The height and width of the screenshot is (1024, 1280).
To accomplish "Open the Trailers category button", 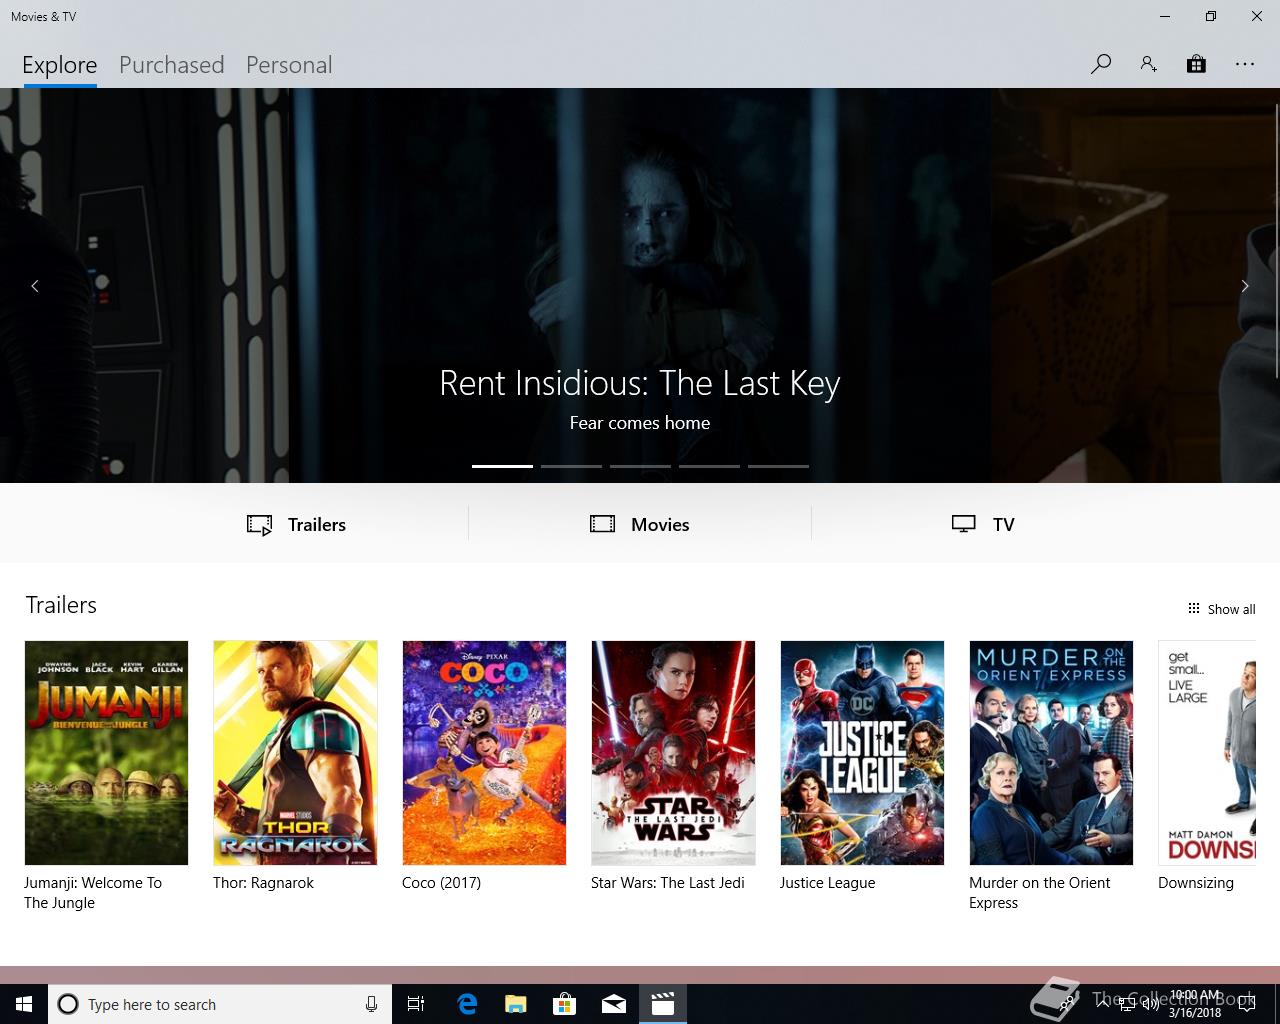I will tap(297, 524).
